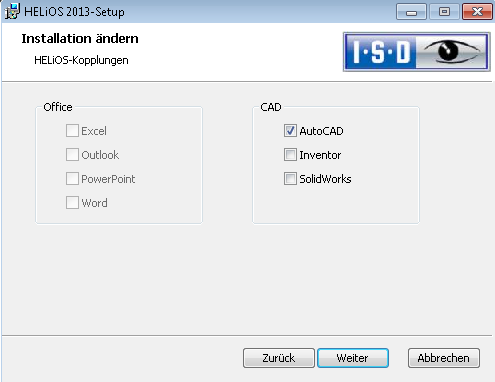Click the Office group box label
495x382 pixels.
tap(58, 107)
